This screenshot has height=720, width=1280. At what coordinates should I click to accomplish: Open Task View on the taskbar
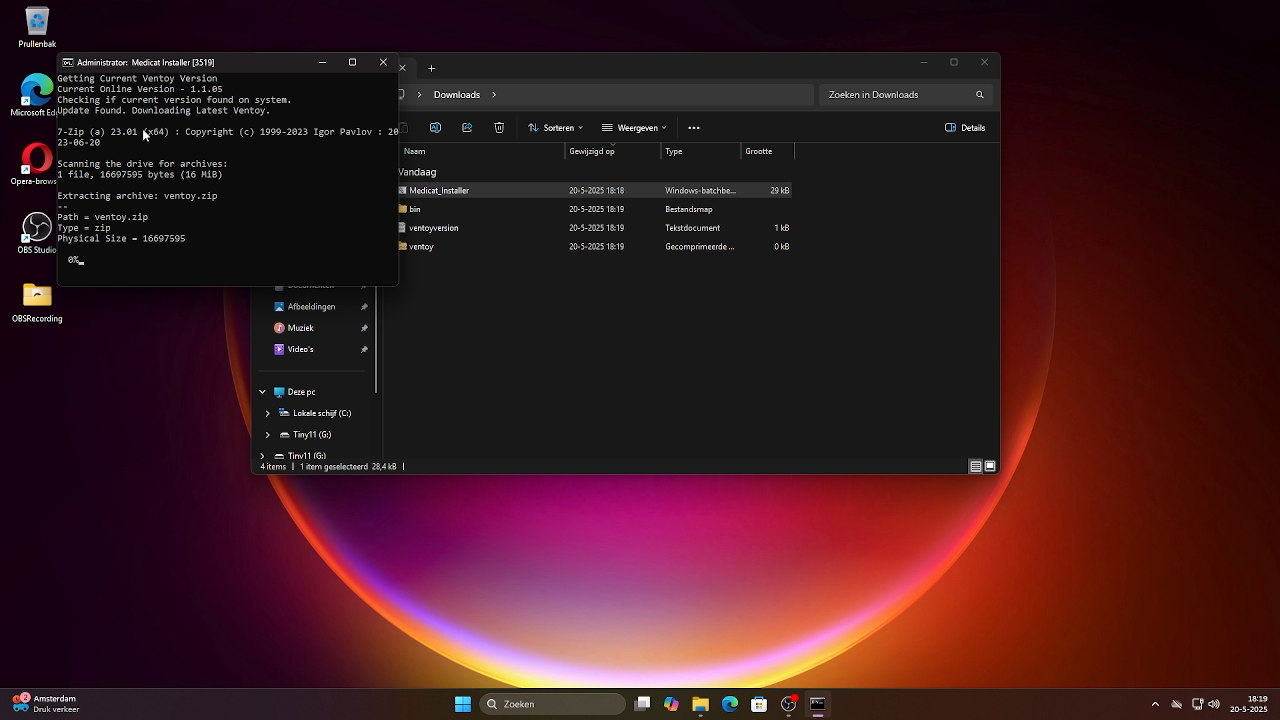coord(643,704)
